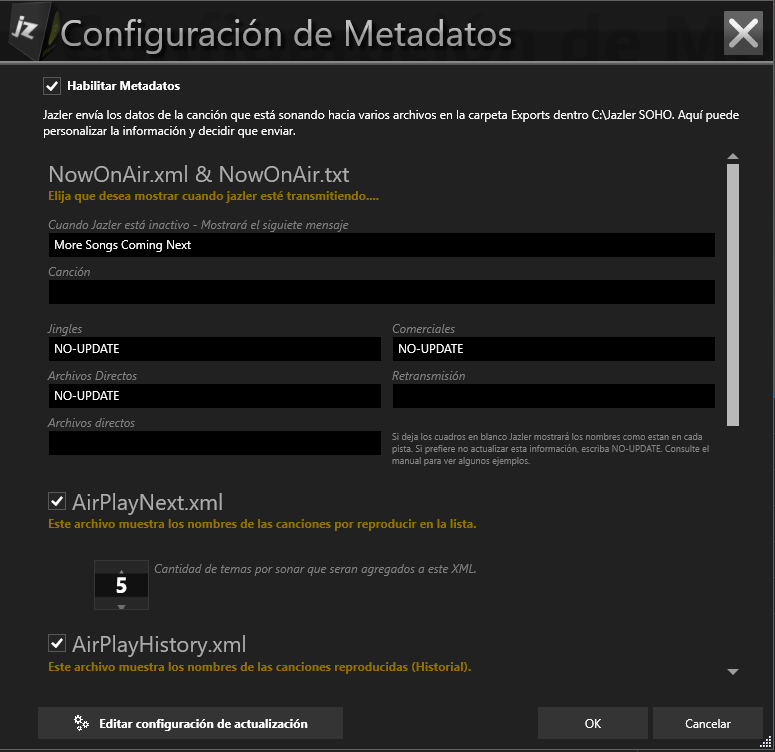Open Editar configuración de actualización

190,723
